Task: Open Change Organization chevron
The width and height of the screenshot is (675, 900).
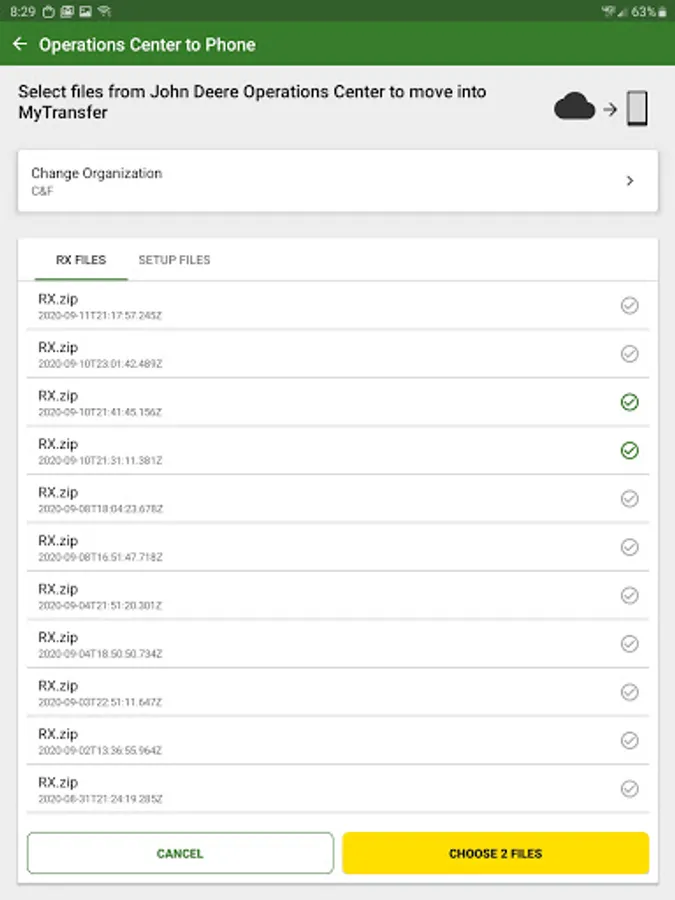Action: (629, 181)
